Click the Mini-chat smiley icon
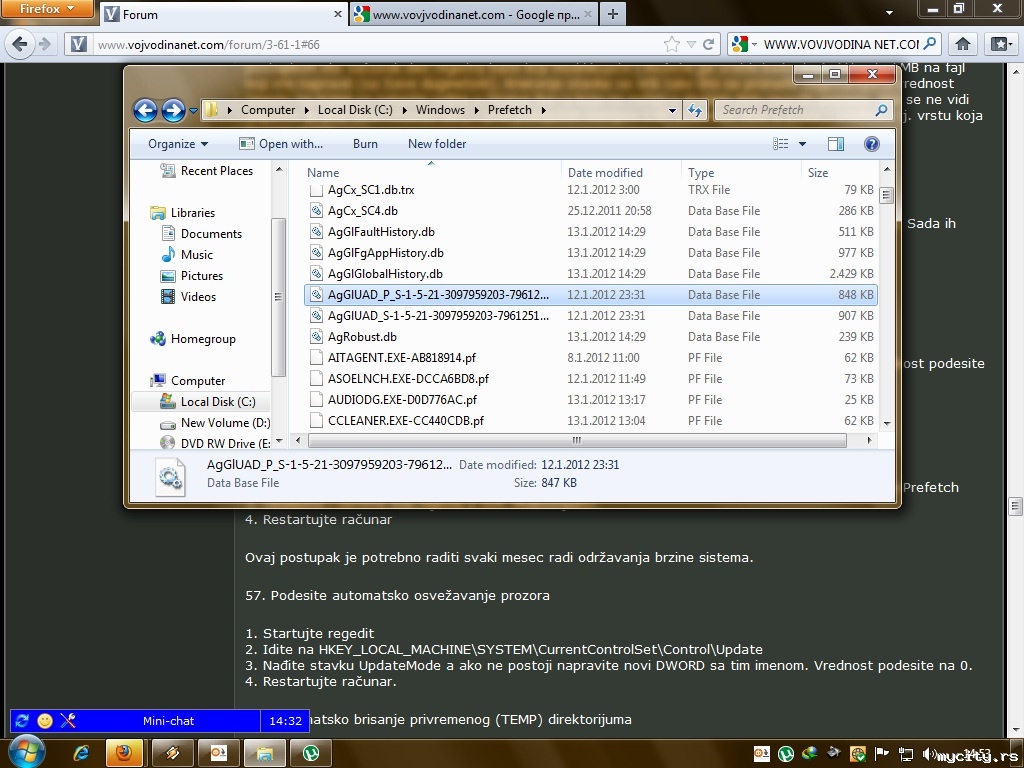Image resolution: width=1024 pixels, height=768 pixels. coord(45,720)
